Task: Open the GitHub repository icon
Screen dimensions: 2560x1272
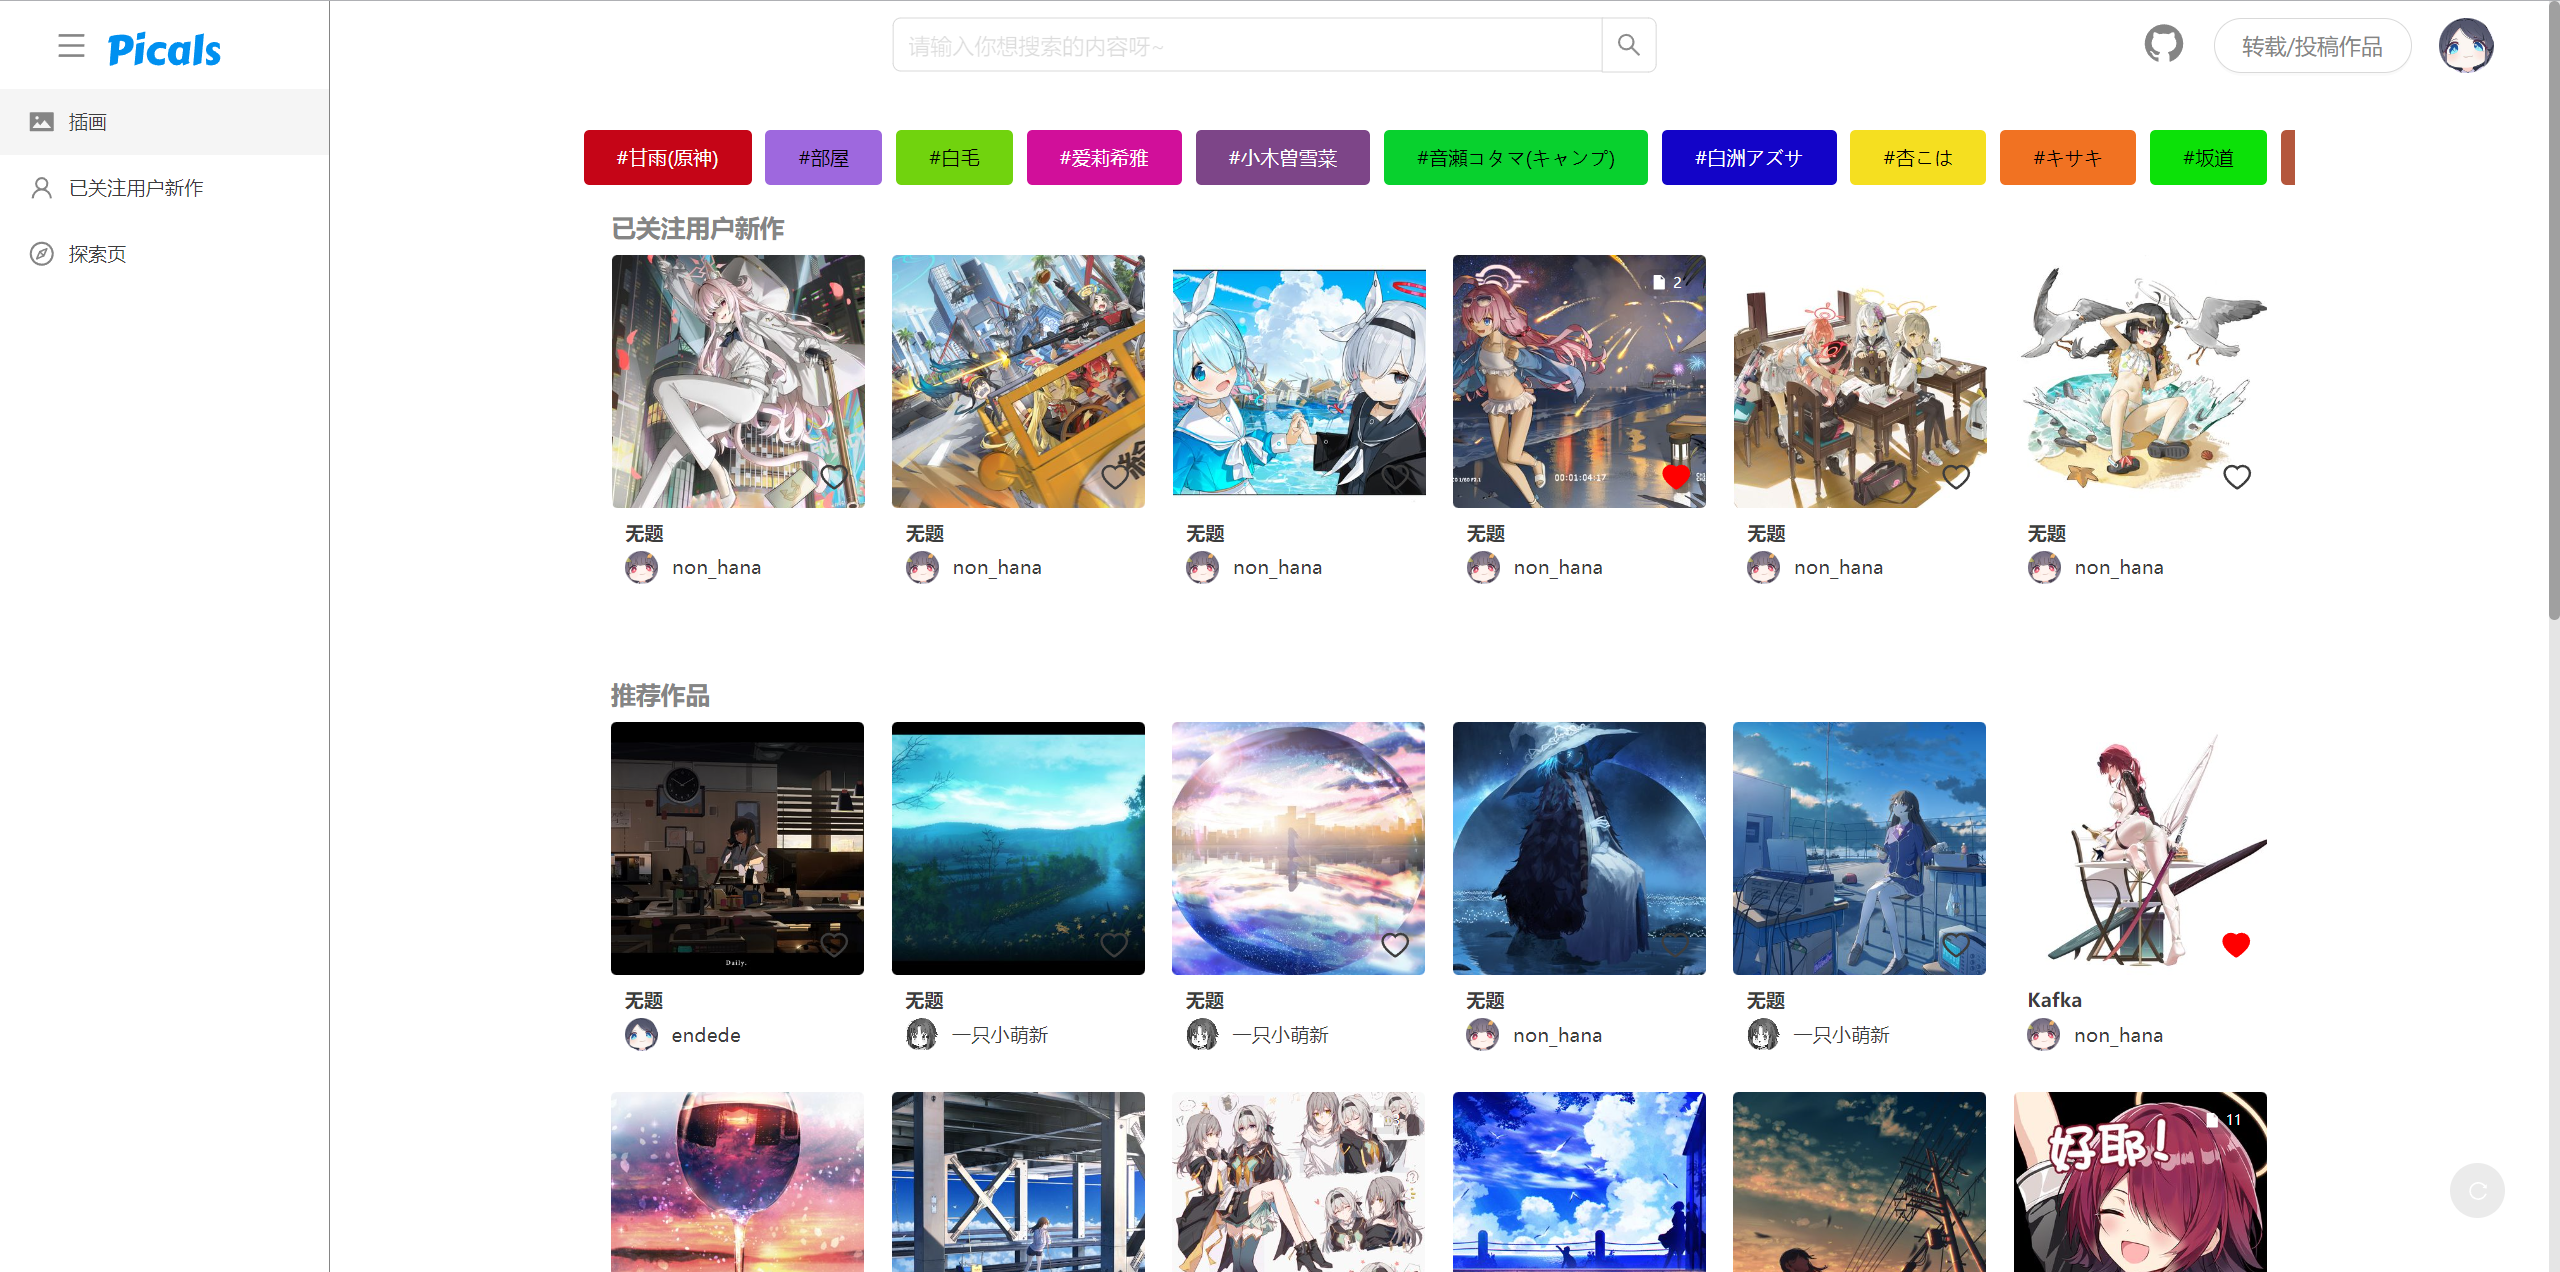Action: (x=2163, y=45)
